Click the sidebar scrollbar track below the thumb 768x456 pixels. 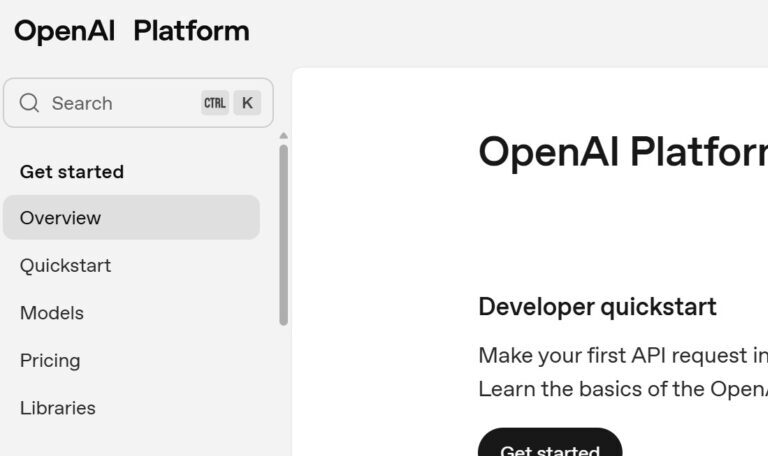pos(283,390)
